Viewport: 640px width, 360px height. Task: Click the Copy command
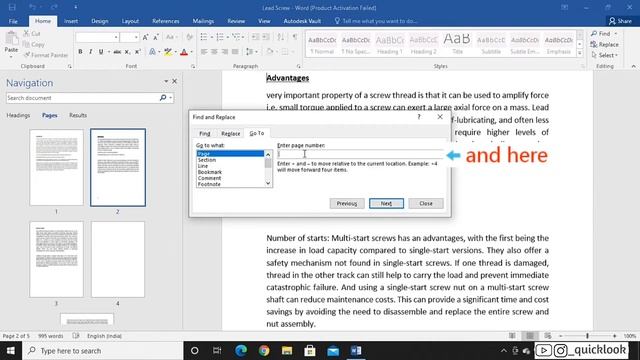(33, 44)
